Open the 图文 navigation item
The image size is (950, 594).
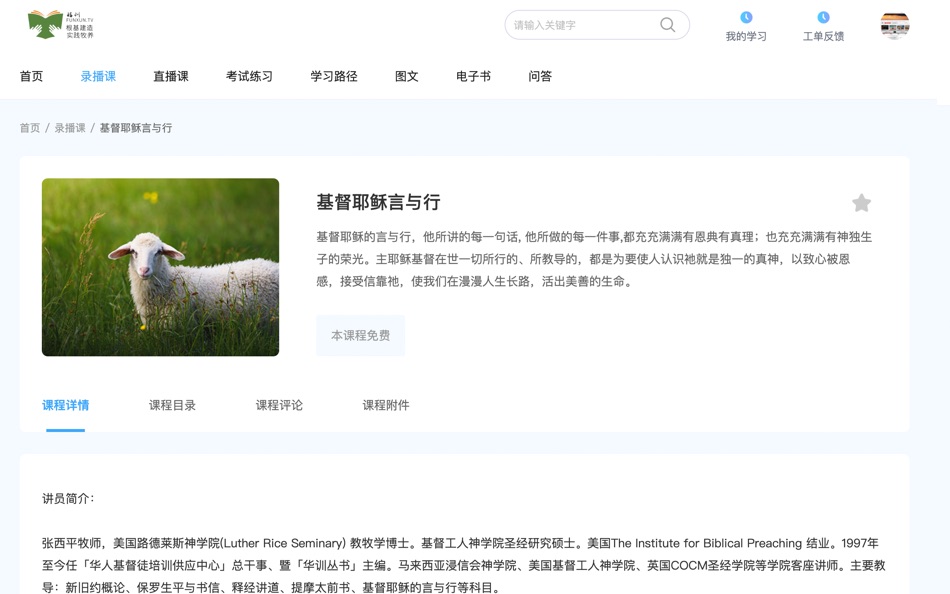(x=406, y=76)
